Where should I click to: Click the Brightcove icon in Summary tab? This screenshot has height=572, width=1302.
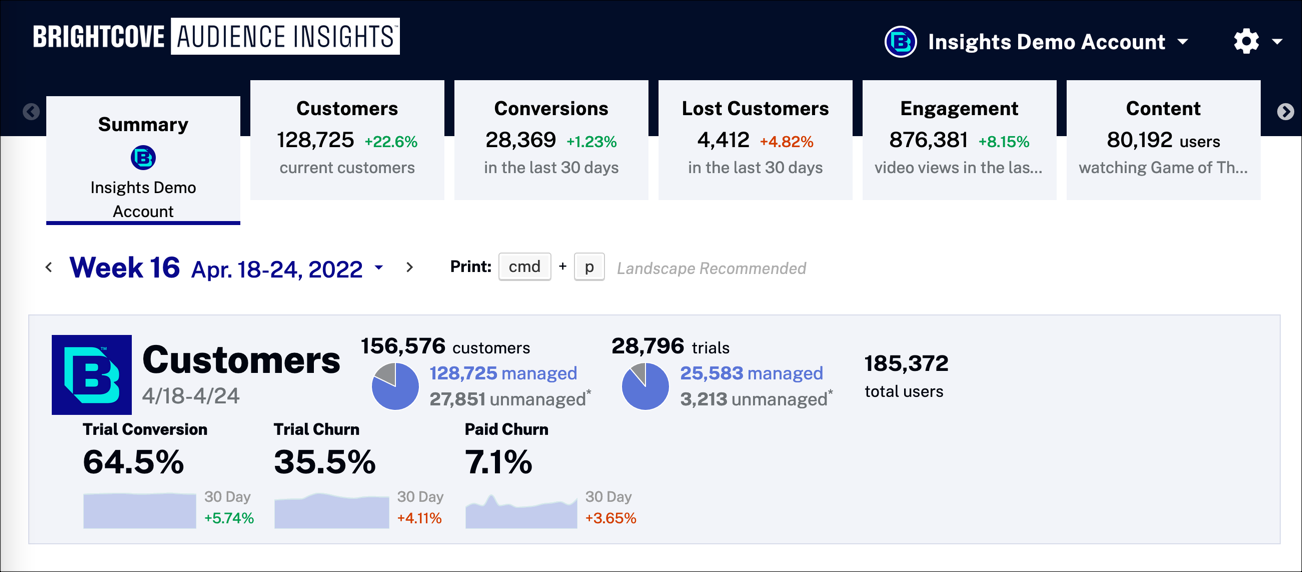pos(143,158)
